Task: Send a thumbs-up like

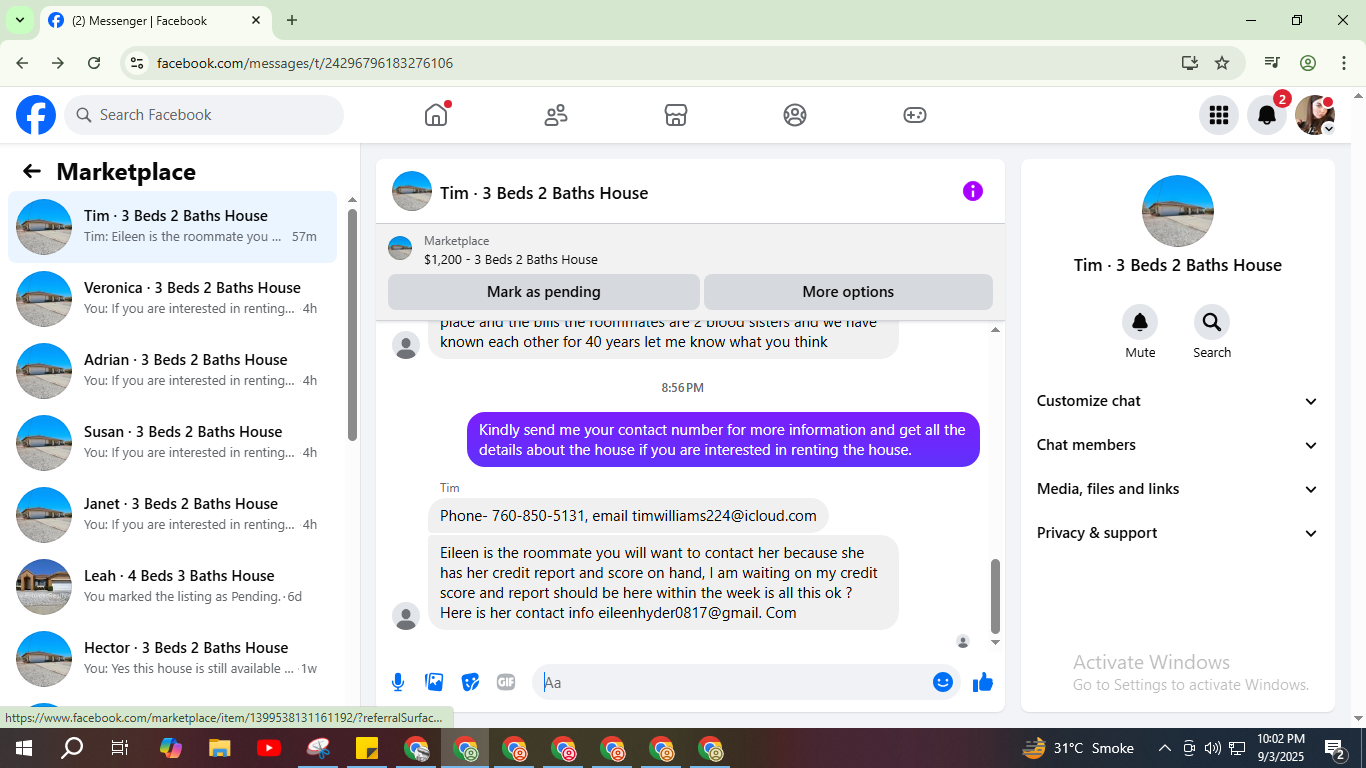Action: tap(983, 682)
